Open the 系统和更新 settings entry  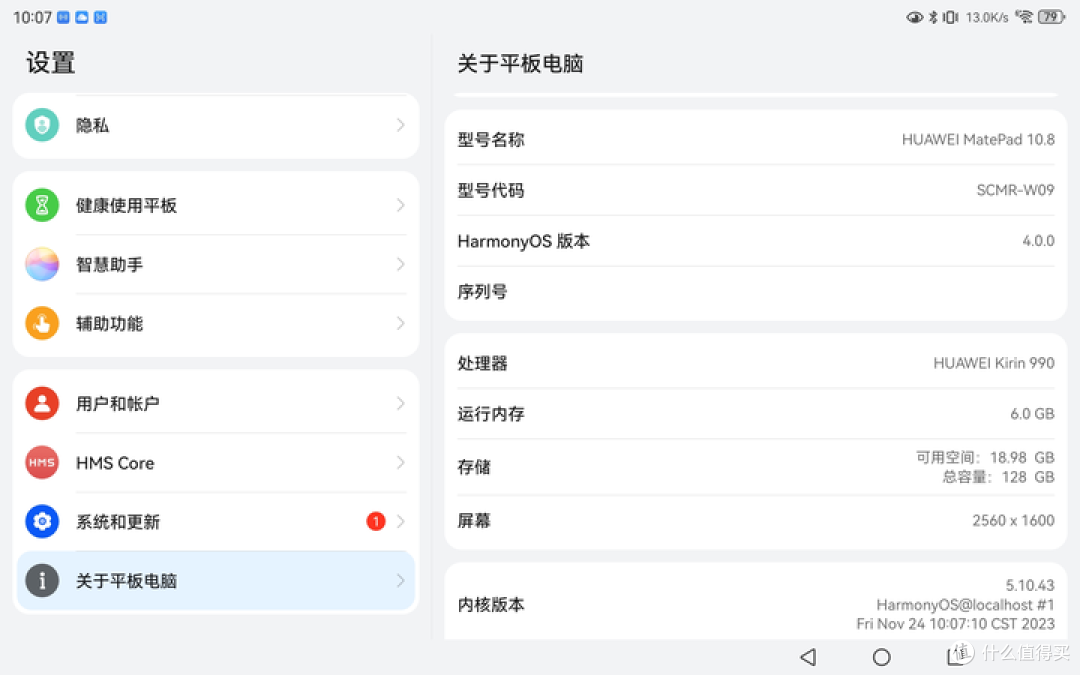(x=216, y=522)
